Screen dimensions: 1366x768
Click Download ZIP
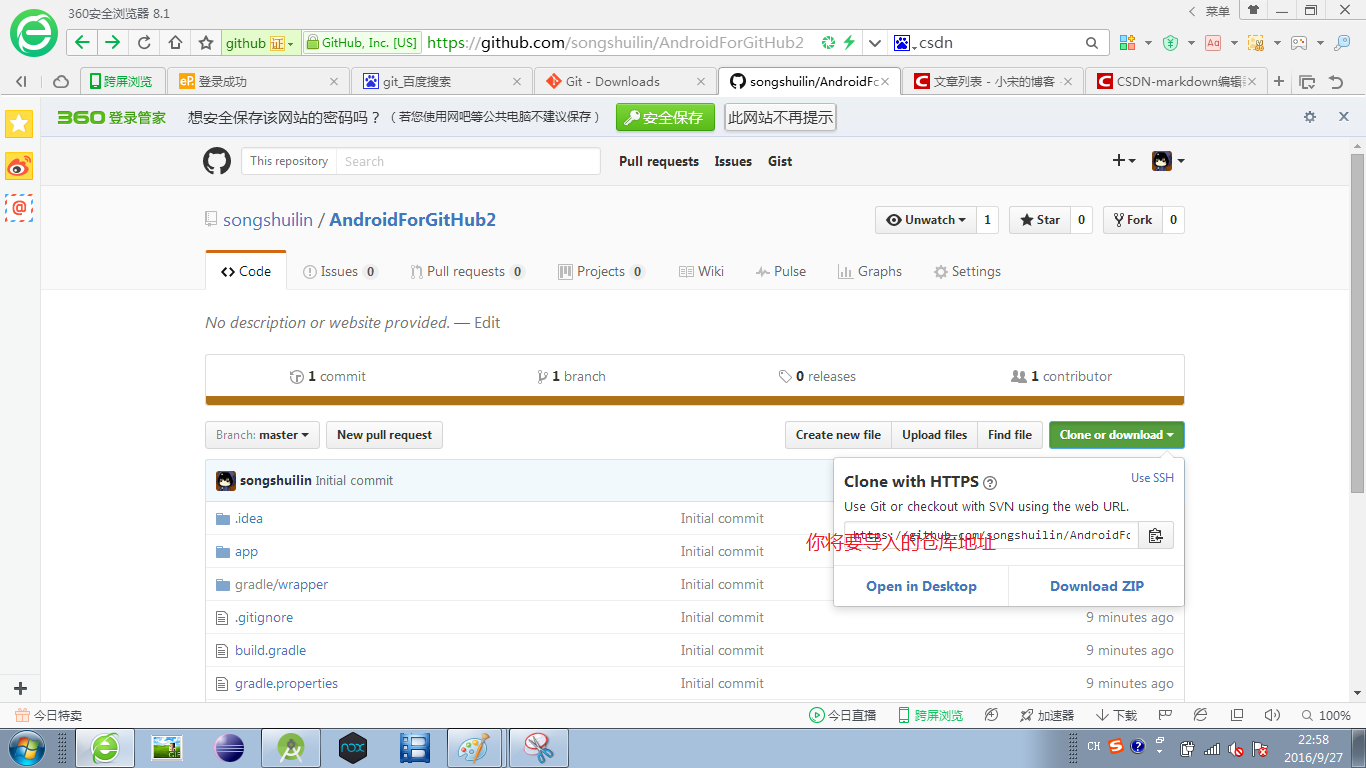point(1097,586)
